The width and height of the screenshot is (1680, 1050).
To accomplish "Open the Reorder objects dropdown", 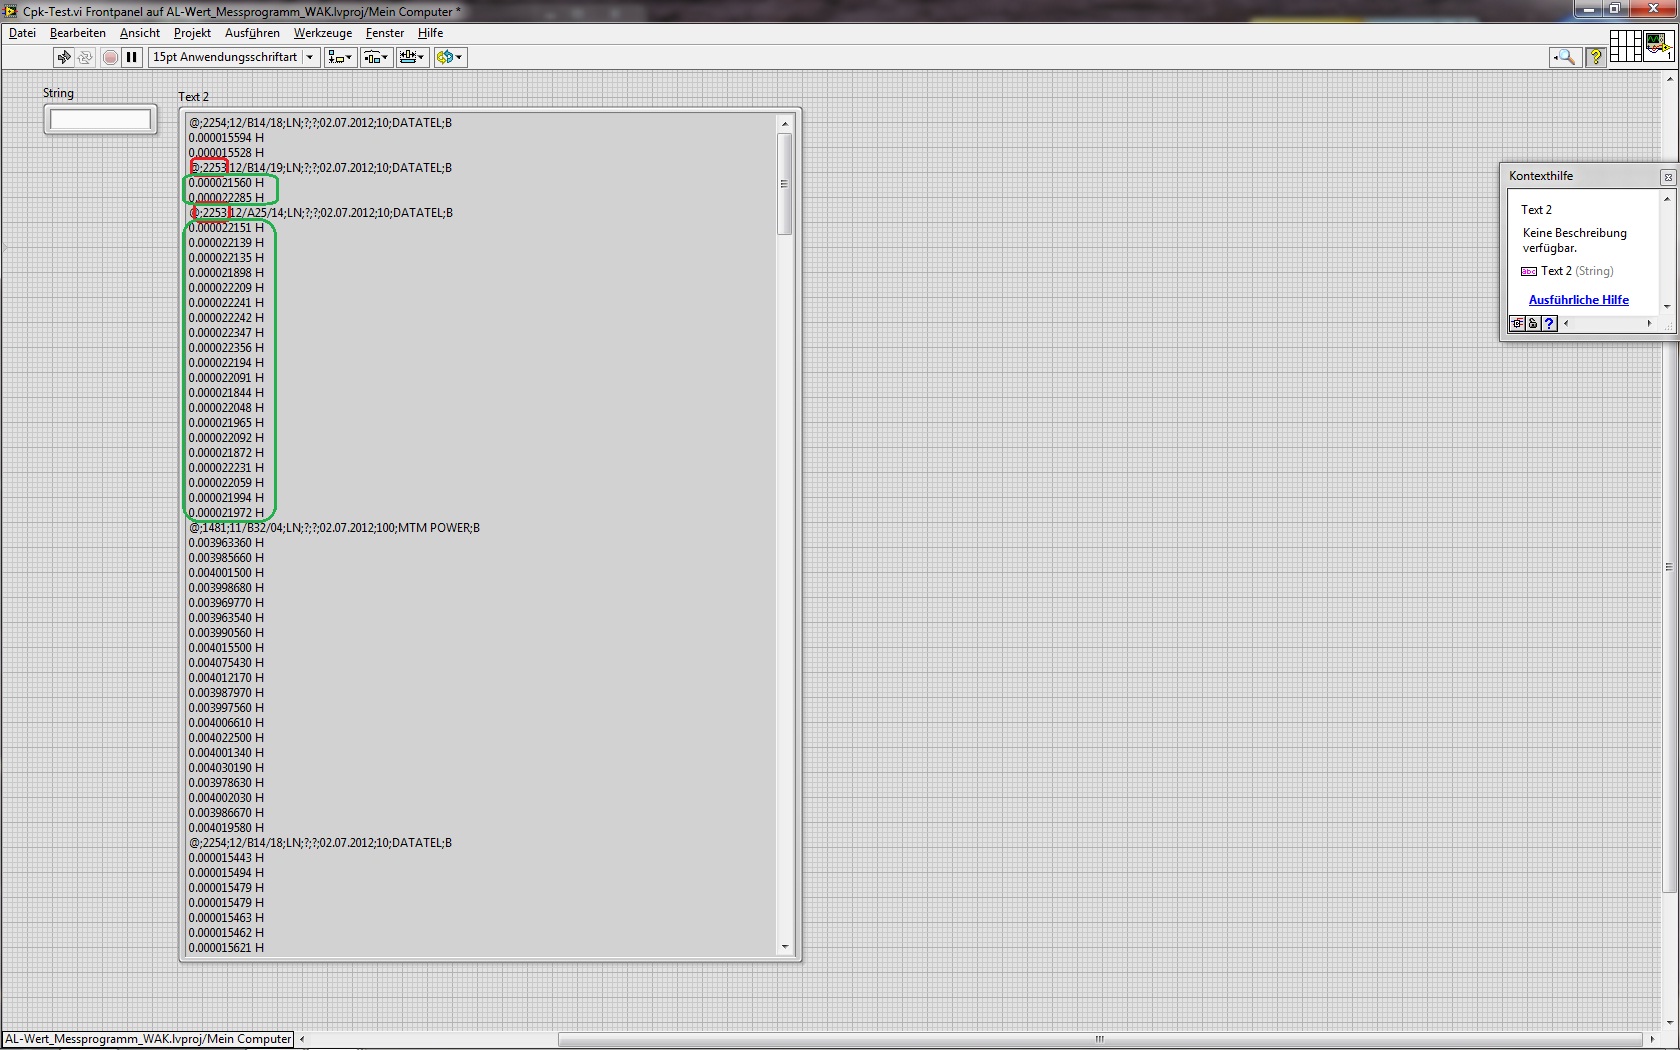I will tap(450, 57).
